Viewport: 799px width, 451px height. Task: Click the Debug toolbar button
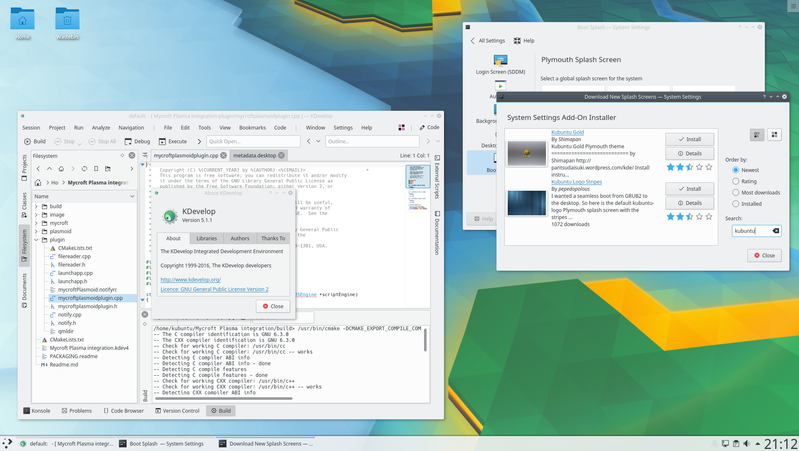137,142
